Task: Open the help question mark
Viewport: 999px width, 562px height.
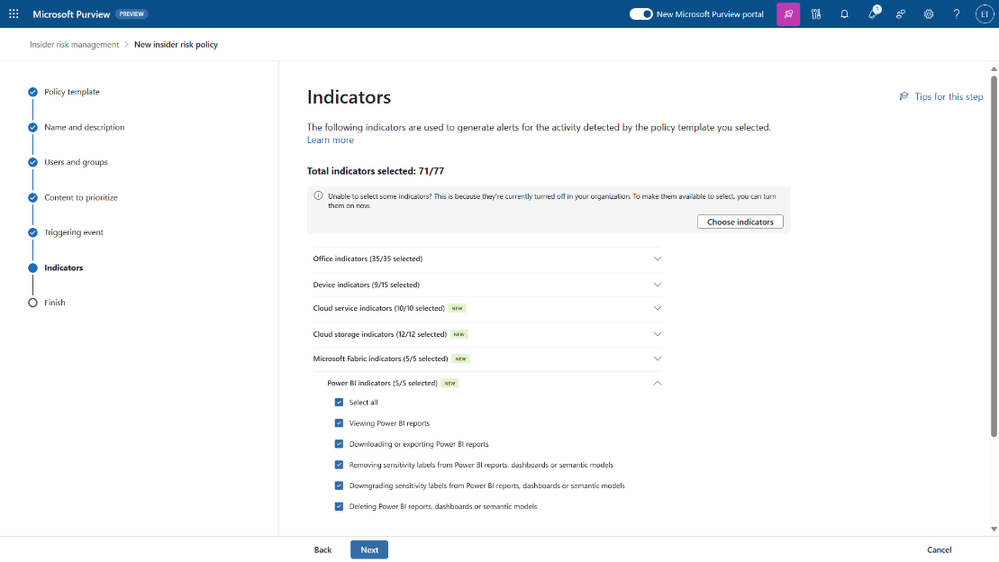Action: 956,14
